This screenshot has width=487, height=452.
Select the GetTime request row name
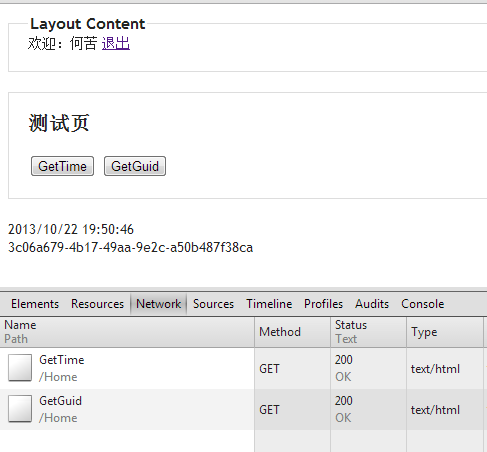pos(62,360)
